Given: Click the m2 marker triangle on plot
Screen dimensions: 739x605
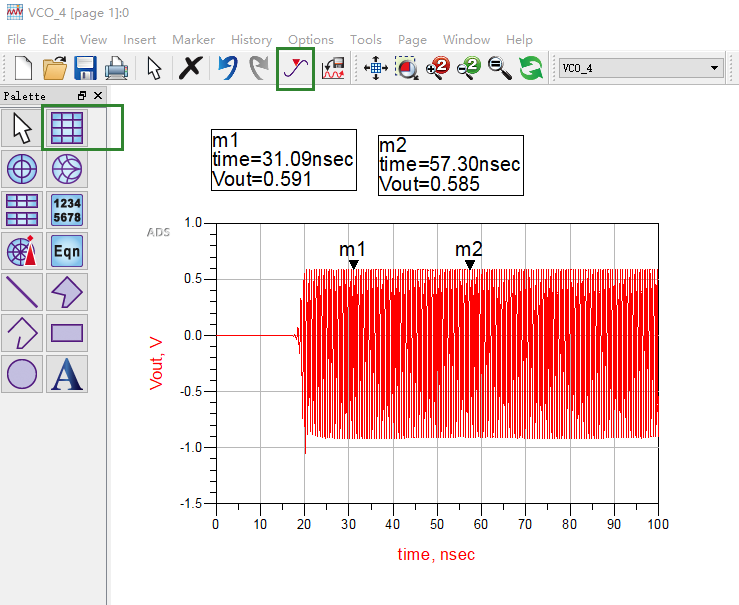Looking at the screenshot, I should coord(469,265).
